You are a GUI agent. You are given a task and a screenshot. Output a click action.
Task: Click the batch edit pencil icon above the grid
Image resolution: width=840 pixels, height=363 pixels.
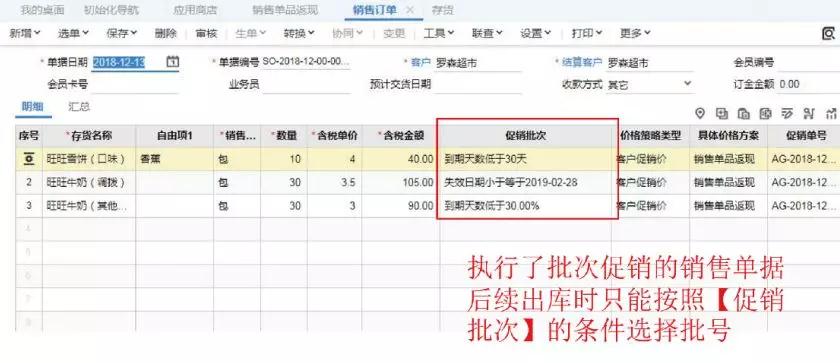pyautogui.click(x=787, y=113)
